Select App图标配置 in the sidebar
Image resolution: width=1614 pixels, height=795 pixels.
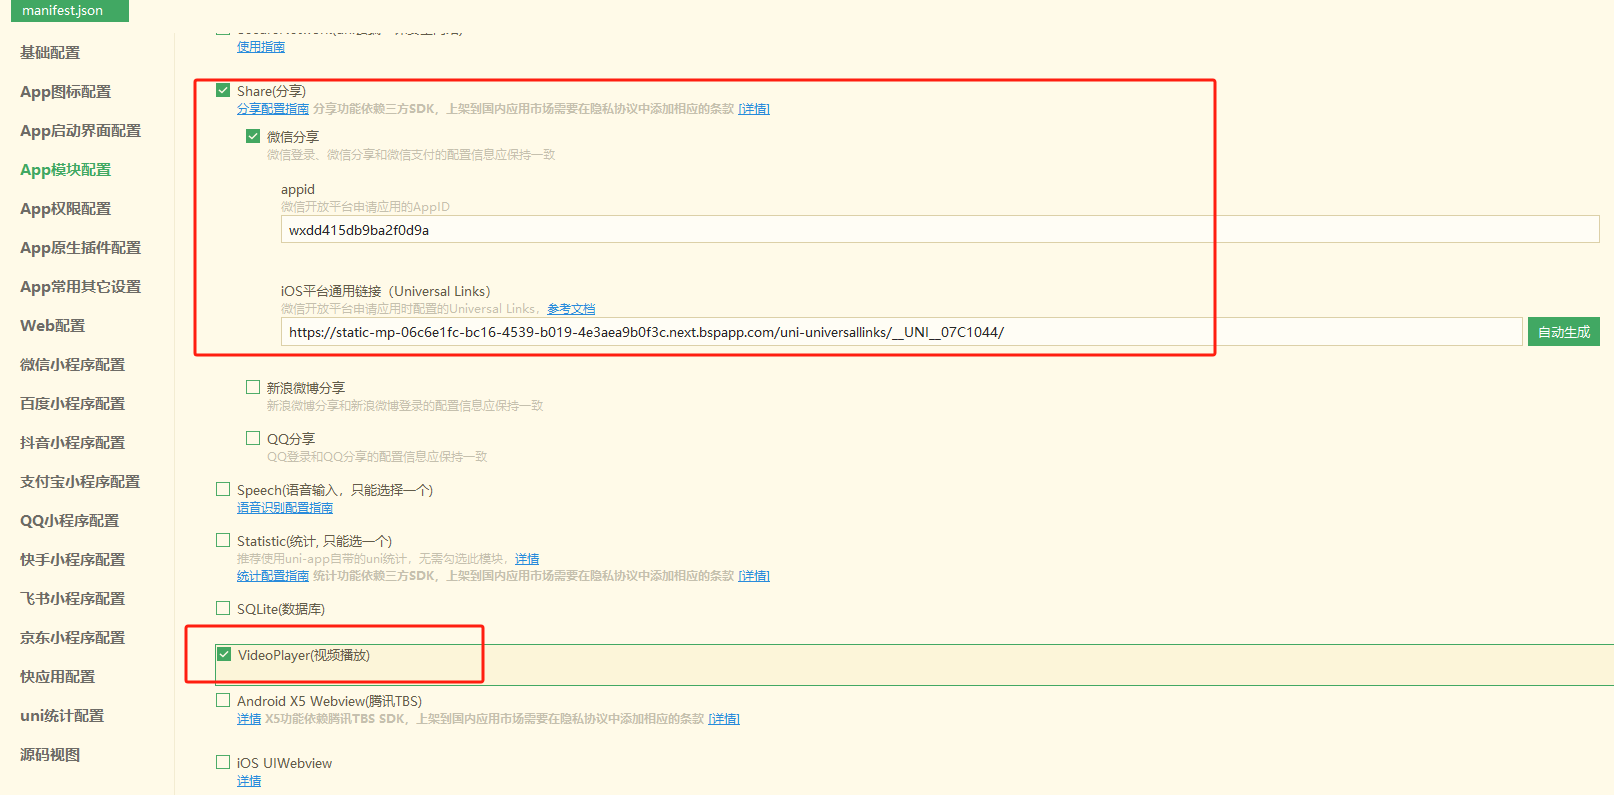[66, 92]
